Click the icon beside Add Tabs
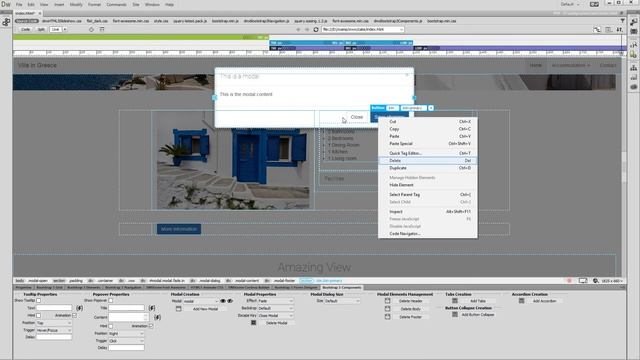Screen dimensions: 640x360 [455, 301]
